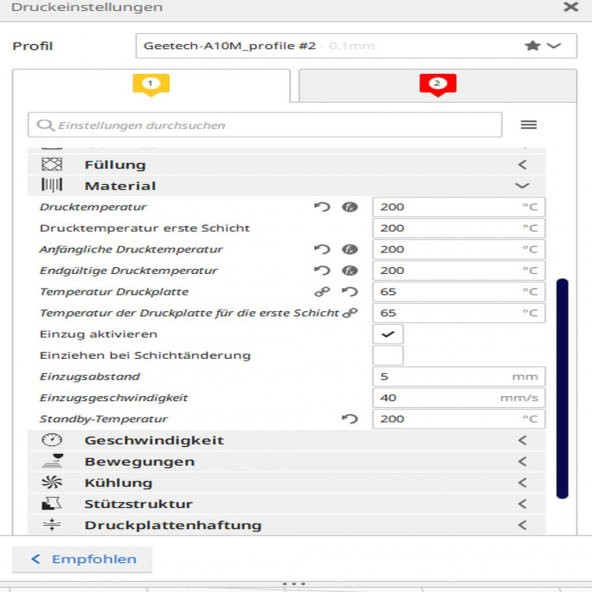Image resolution: width=592 pixels, height=592 pixels.
Task: Collapse the Material settings section
Action: click(x=287, y=186)
